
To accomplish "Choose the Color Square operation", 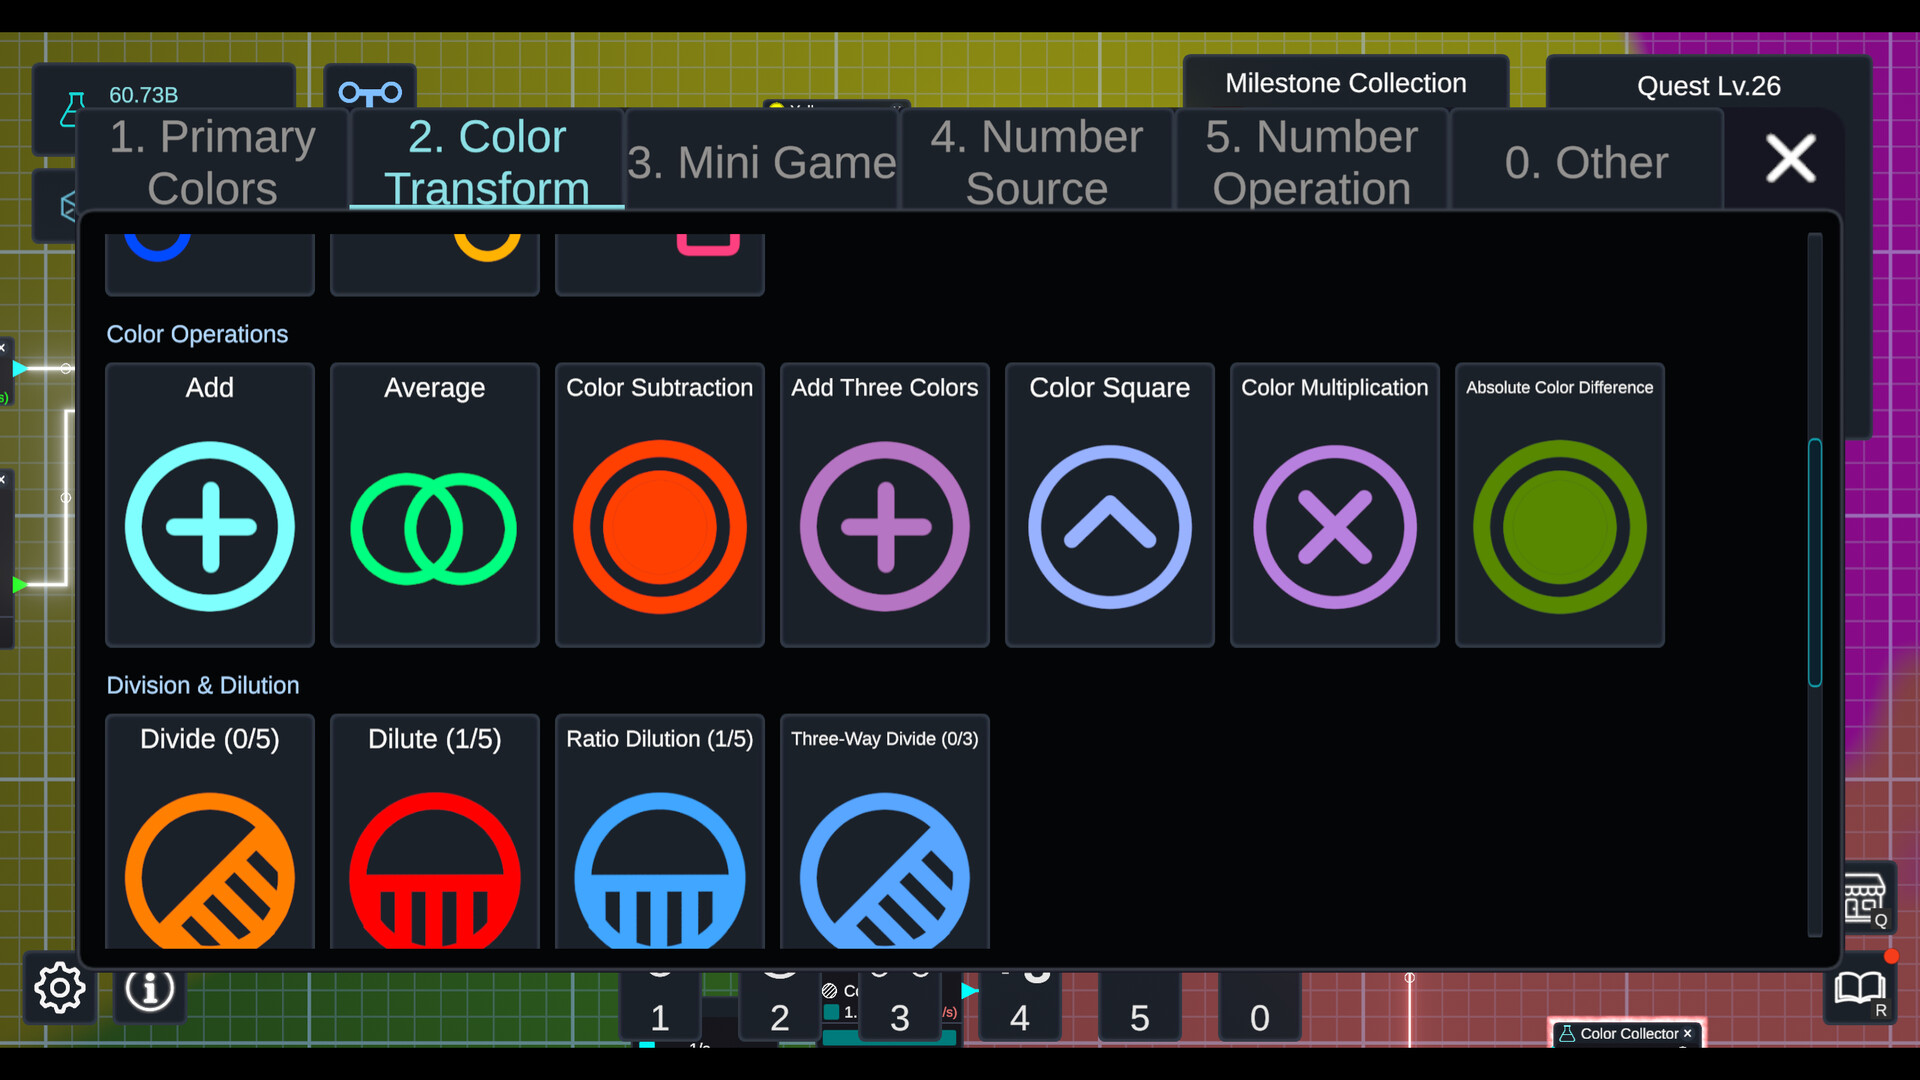I will [x=1110, y=505].
